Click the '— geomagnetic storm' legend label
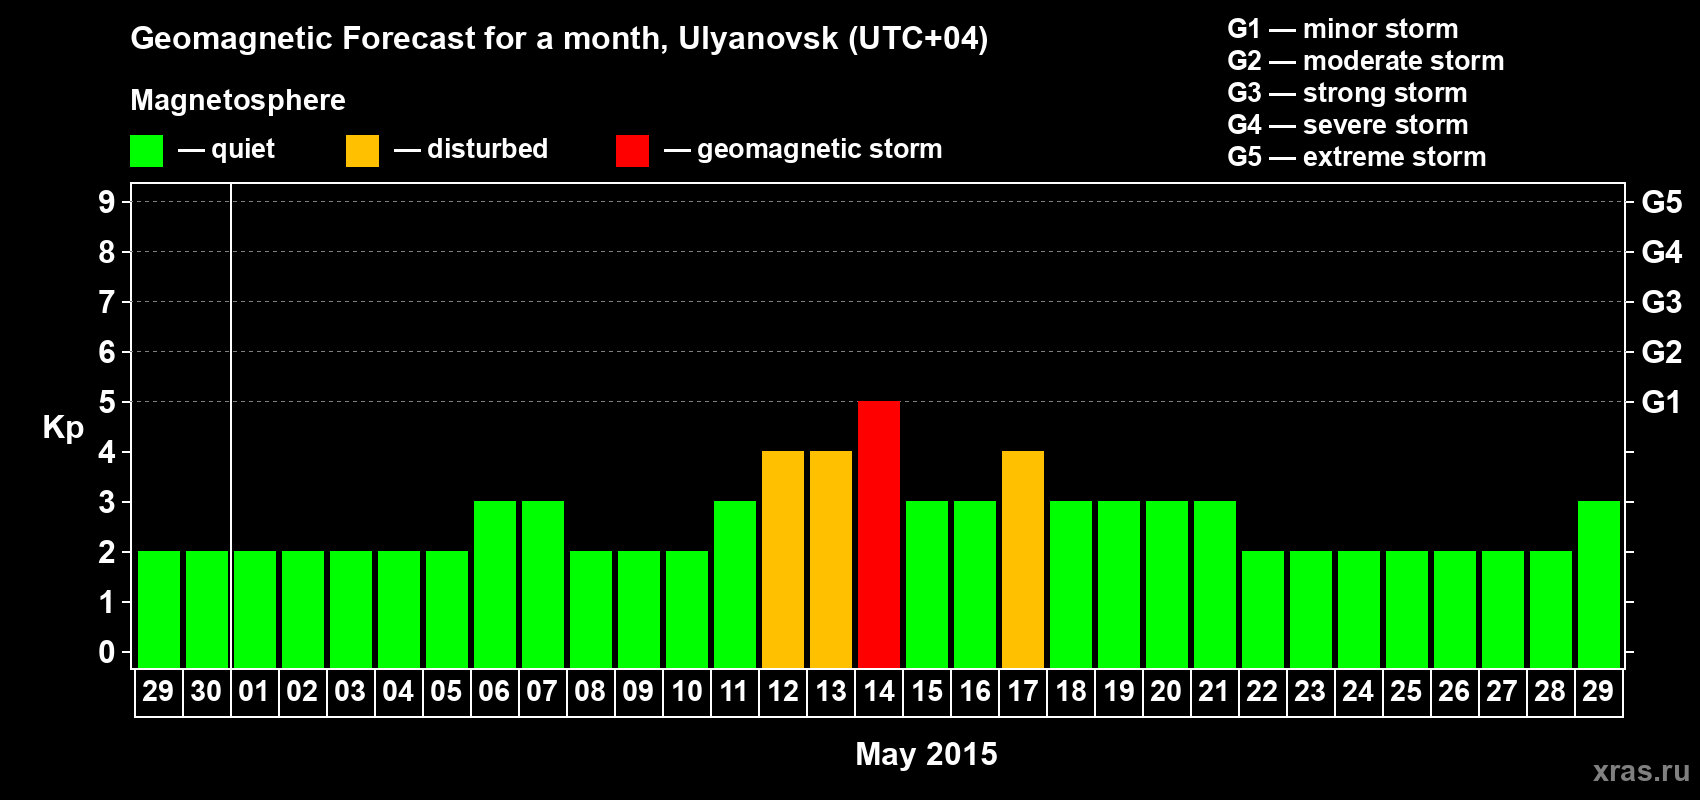Viewport: 1700px width, 800px height. (803, 149)
